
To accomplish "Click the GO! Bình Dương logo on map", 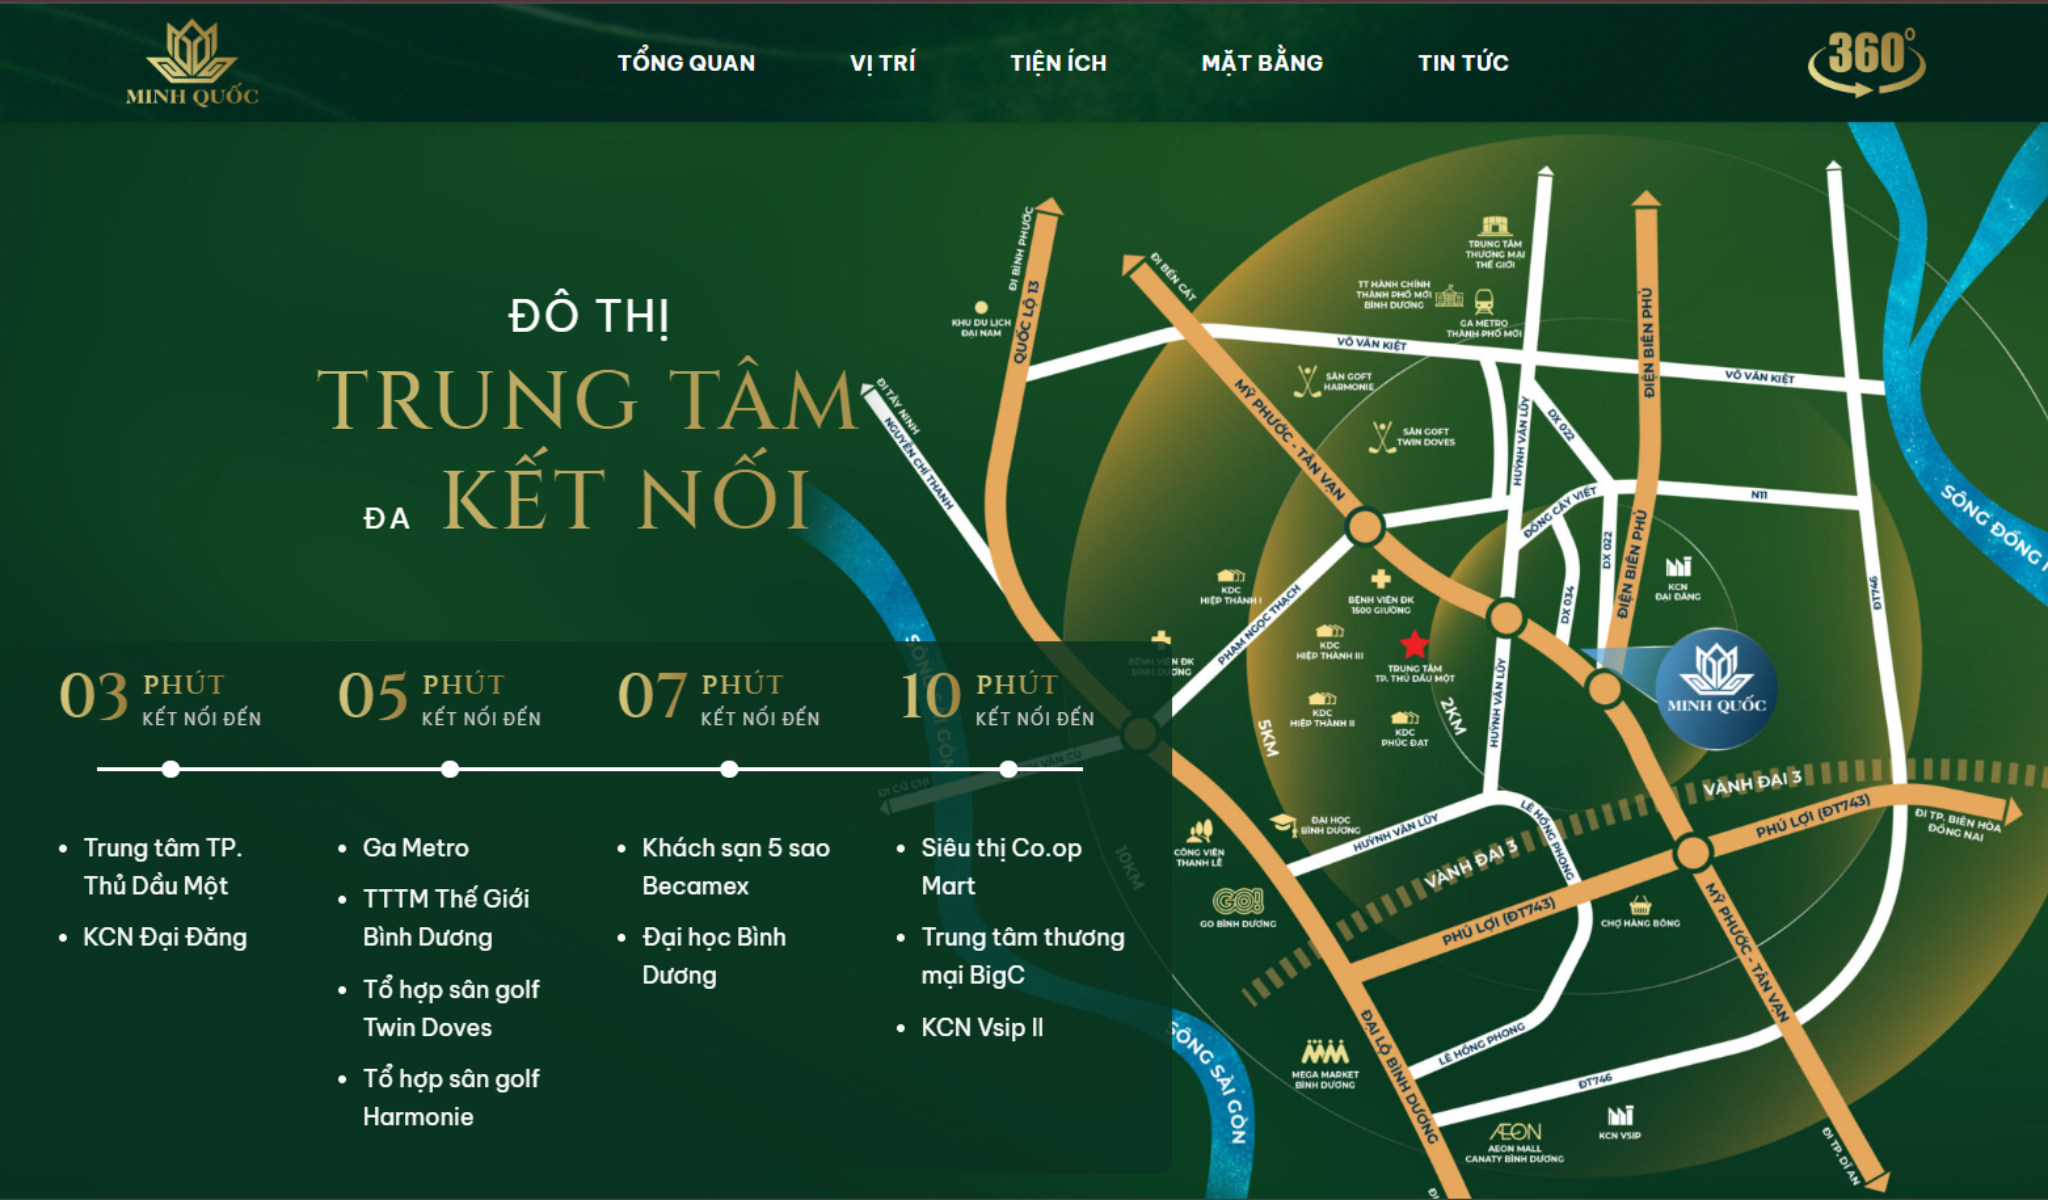I will point(1238,901).
